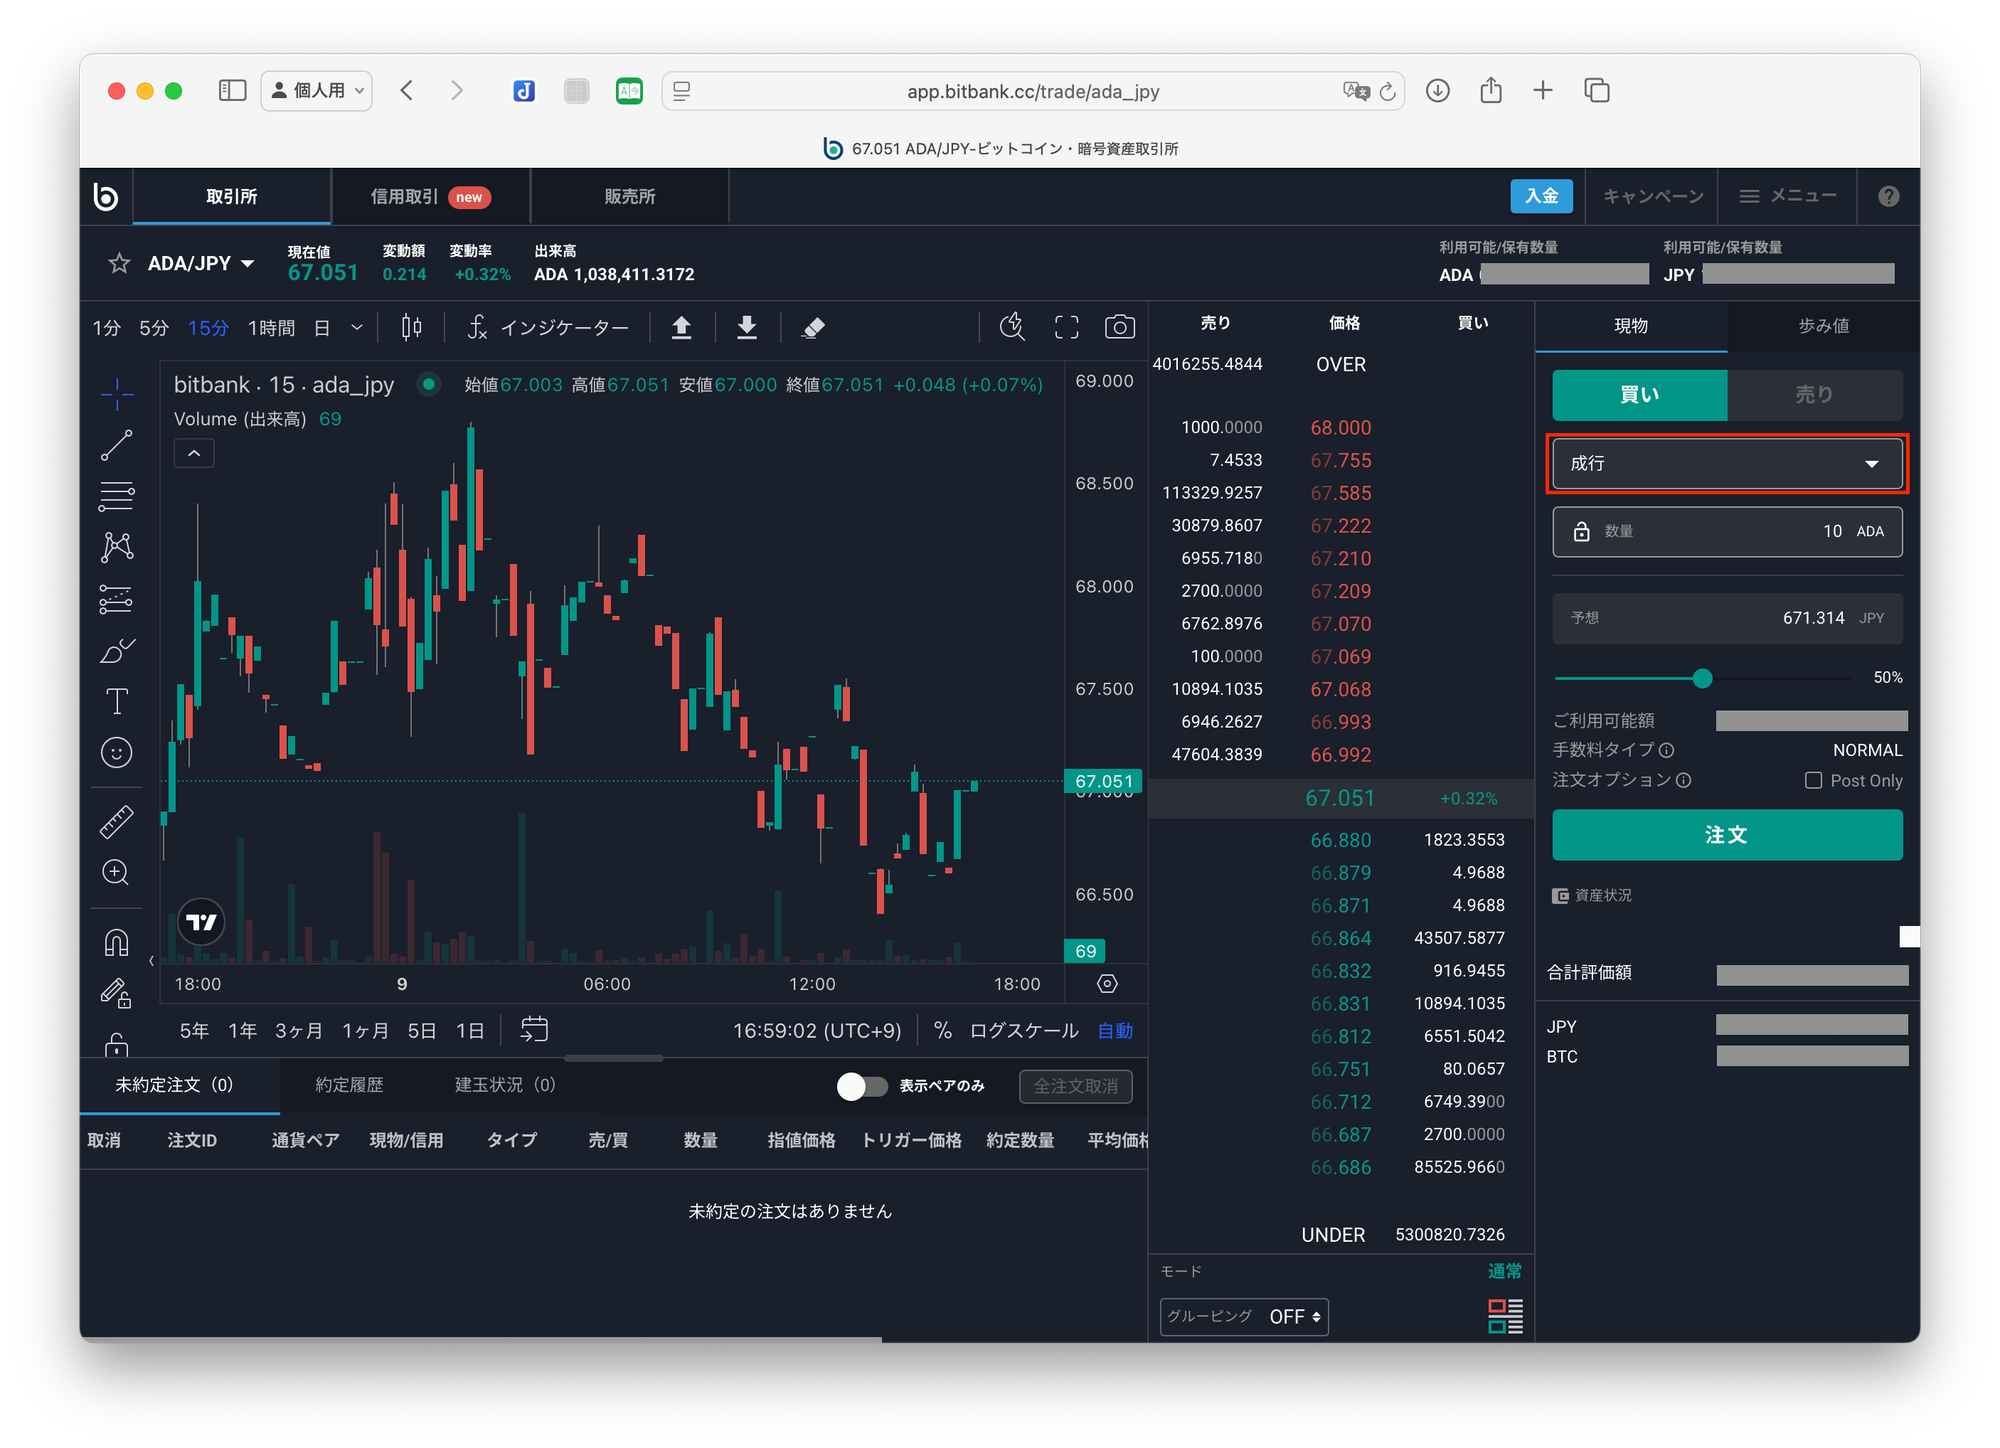Open the ruler measure tool
This screenshot has width=2000, height=1448.
[116, 821]
